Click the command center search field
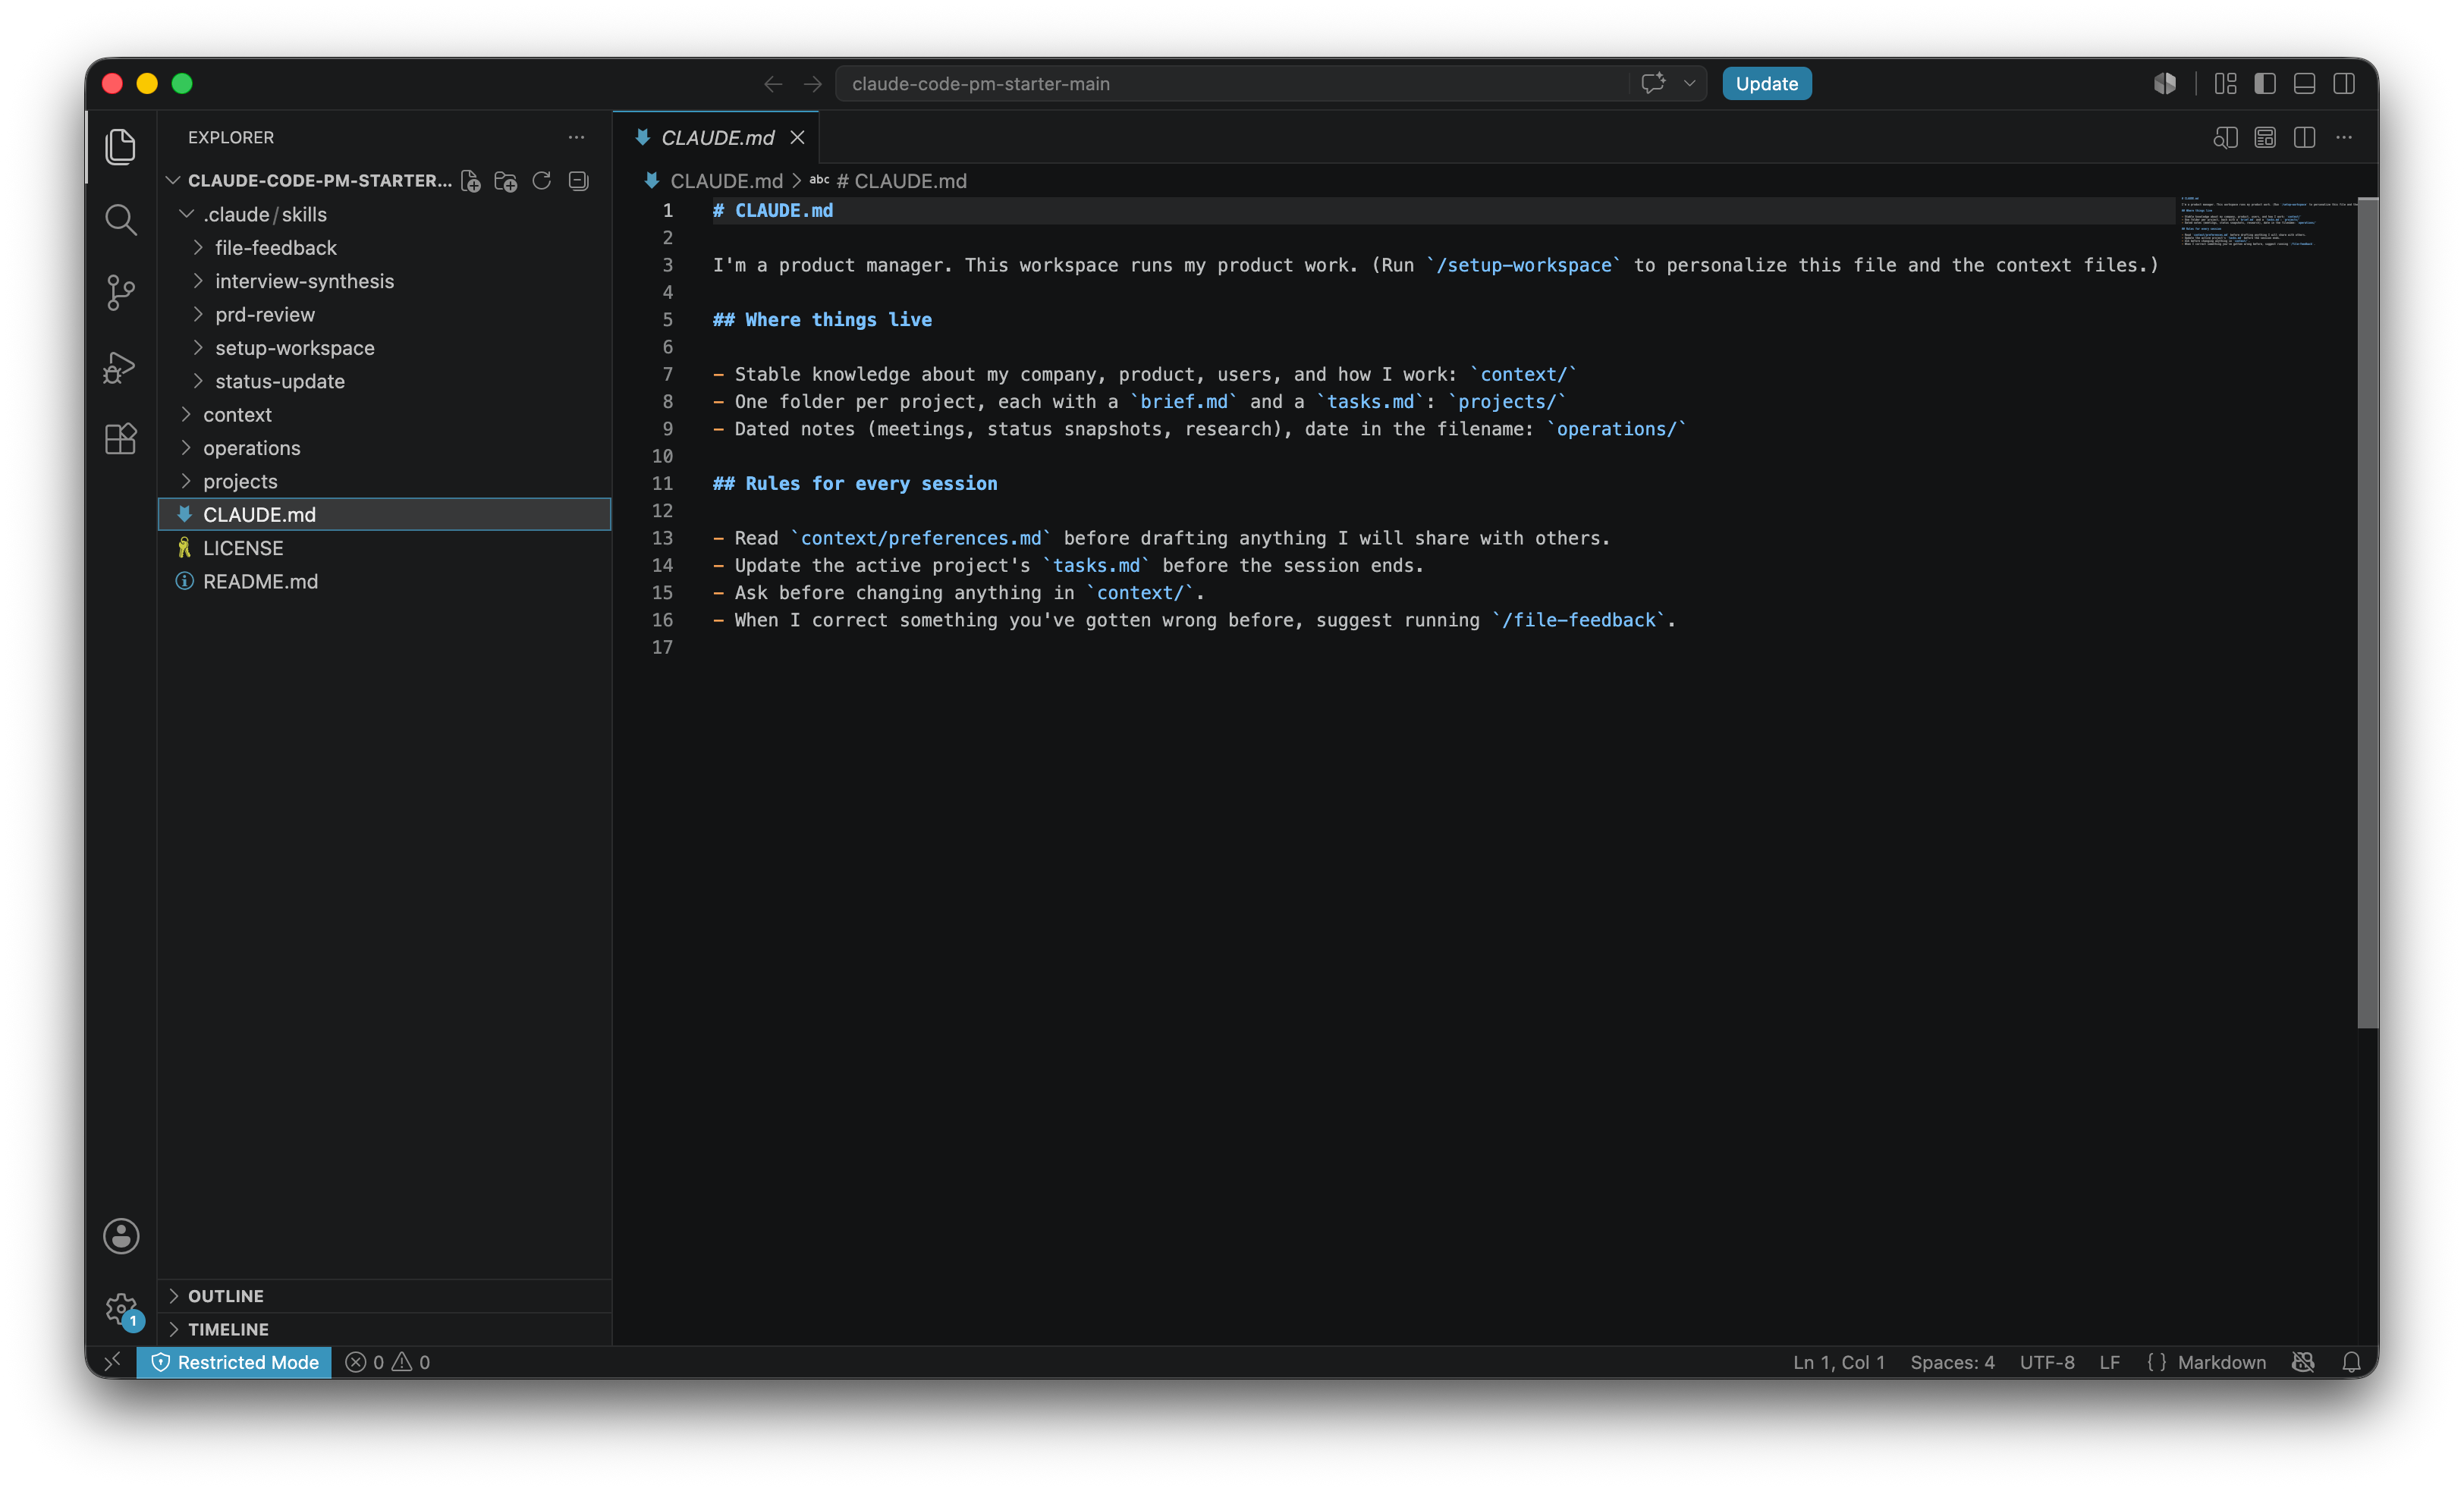This screenshot has height=1491, width=2464. [x=1231, y=84]
